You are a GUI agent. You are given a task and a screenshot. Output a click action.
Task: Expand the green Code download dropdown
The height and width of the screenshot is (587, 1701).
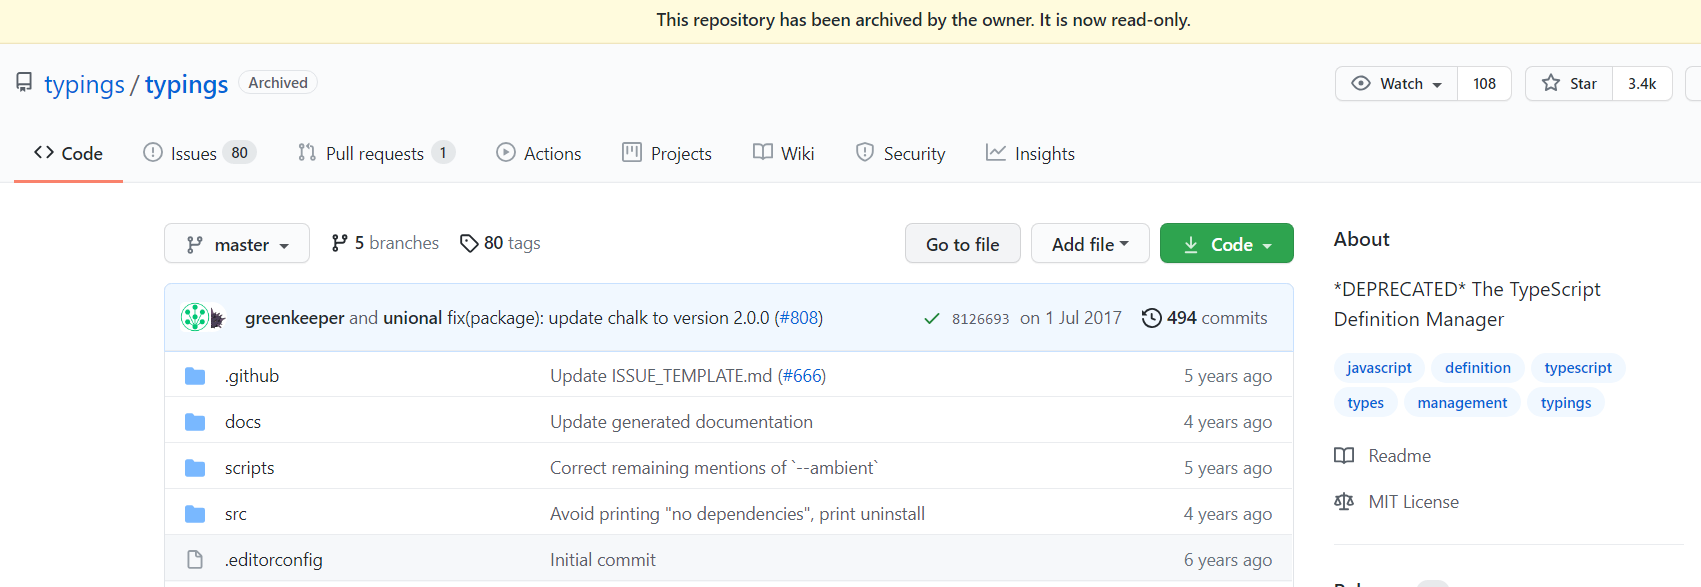click(x=1226, y=244)
